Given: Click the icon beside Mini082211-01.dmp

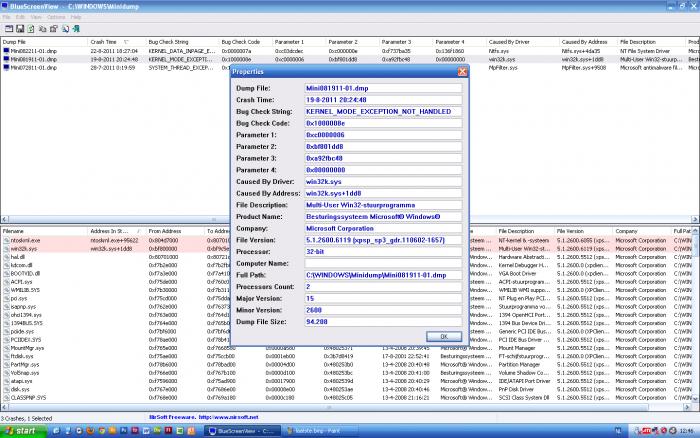Looking at the screenshot, I should (6, 51).
